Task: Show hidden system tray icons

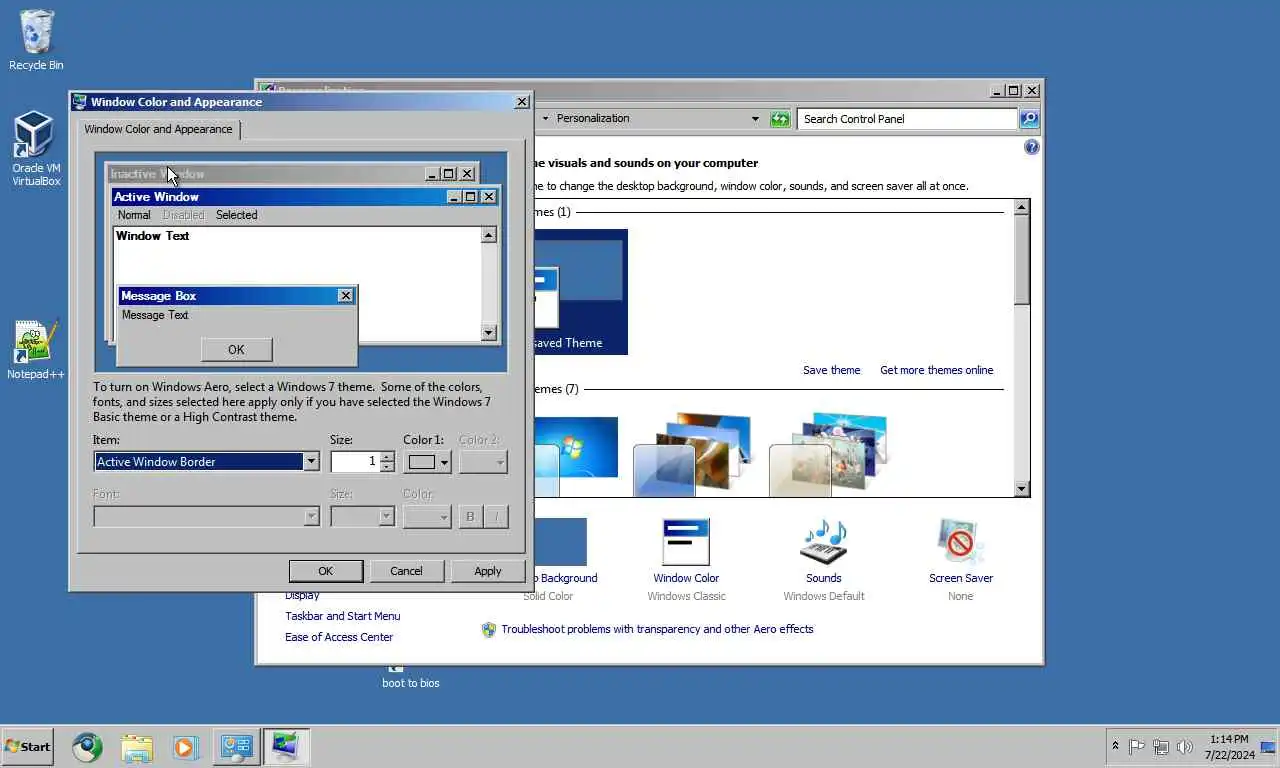Action: coord(1115,746)
